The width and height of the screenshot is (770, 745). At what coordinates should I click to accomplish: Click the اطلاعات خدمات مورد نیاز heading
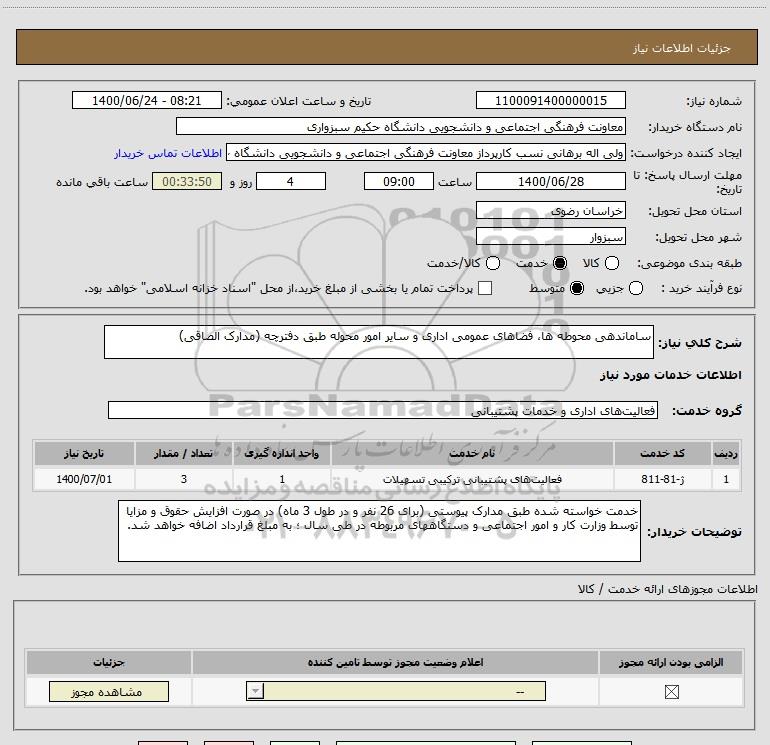pos(670,375)
